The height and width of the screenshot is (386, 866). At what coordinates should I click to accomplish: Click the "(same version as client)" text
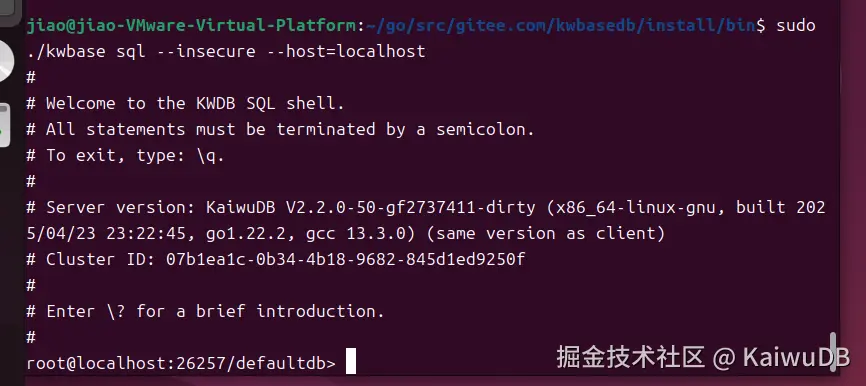[x=546, y=234]
